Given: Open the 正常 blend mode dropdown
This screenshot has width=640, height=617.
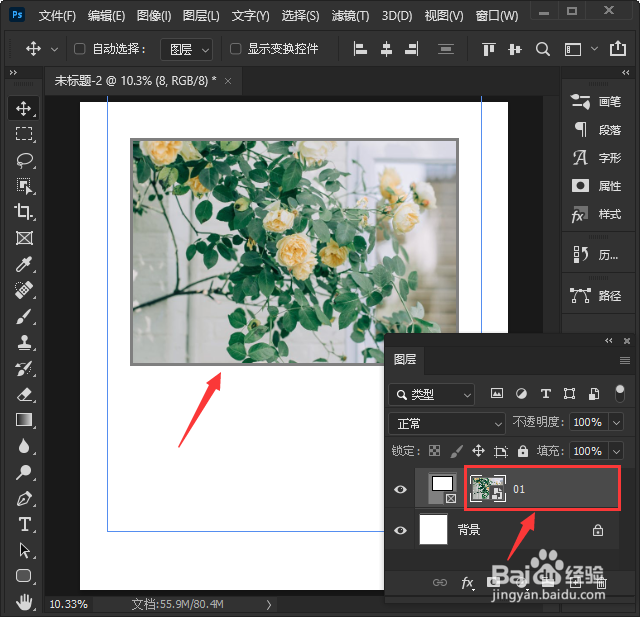Looking at the screenshot, I should point(447,423).
